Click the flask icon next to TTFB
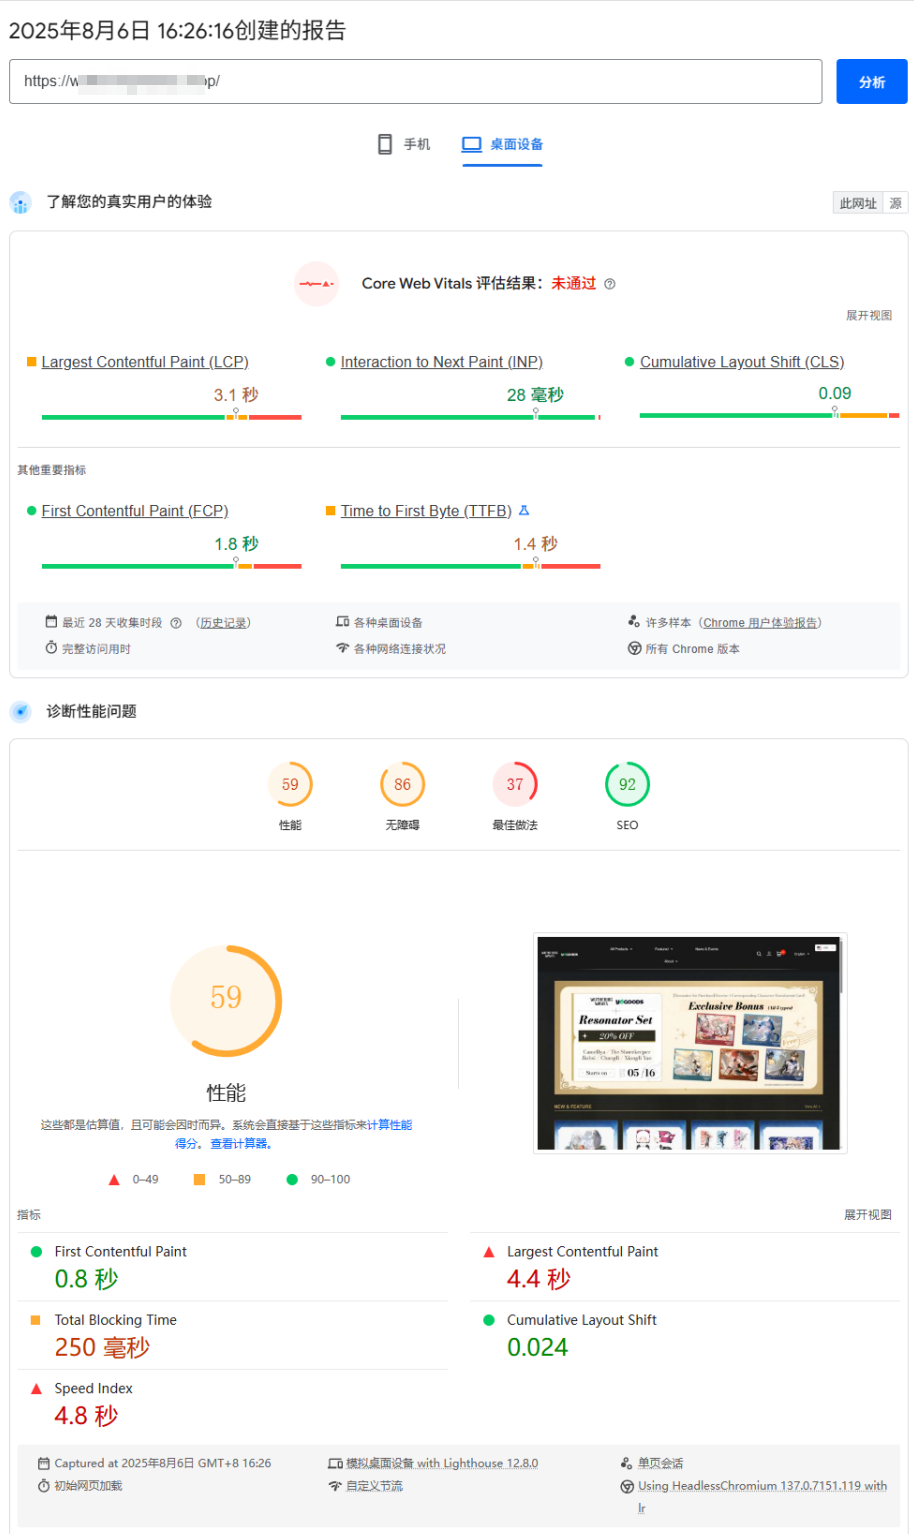This screenshot has height=1534, width=914. click(x=524, y=511)
